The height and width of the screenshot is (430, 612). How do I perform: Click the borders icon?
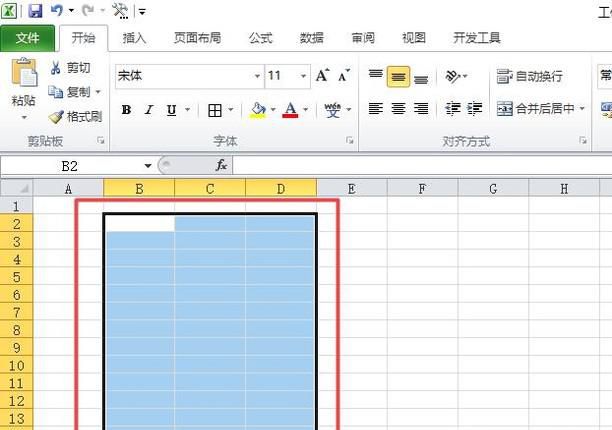click(x=215, y=110)
